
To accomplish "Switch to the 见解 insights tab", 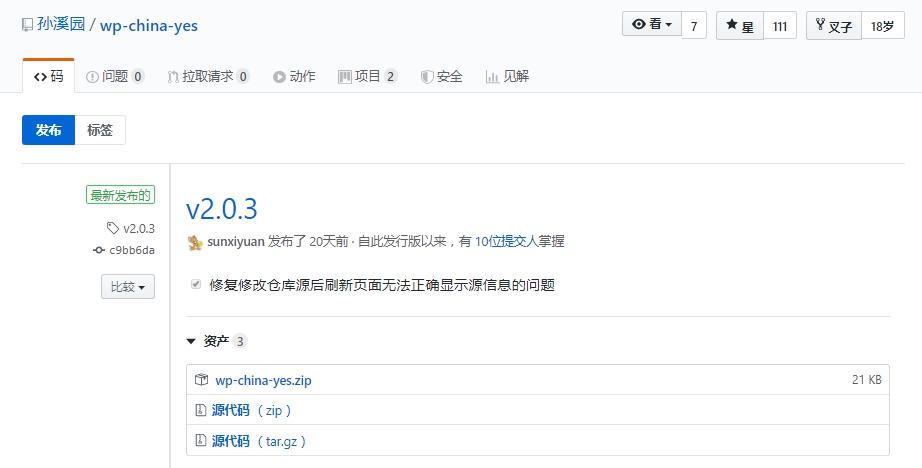I will [x=507, y=76].
